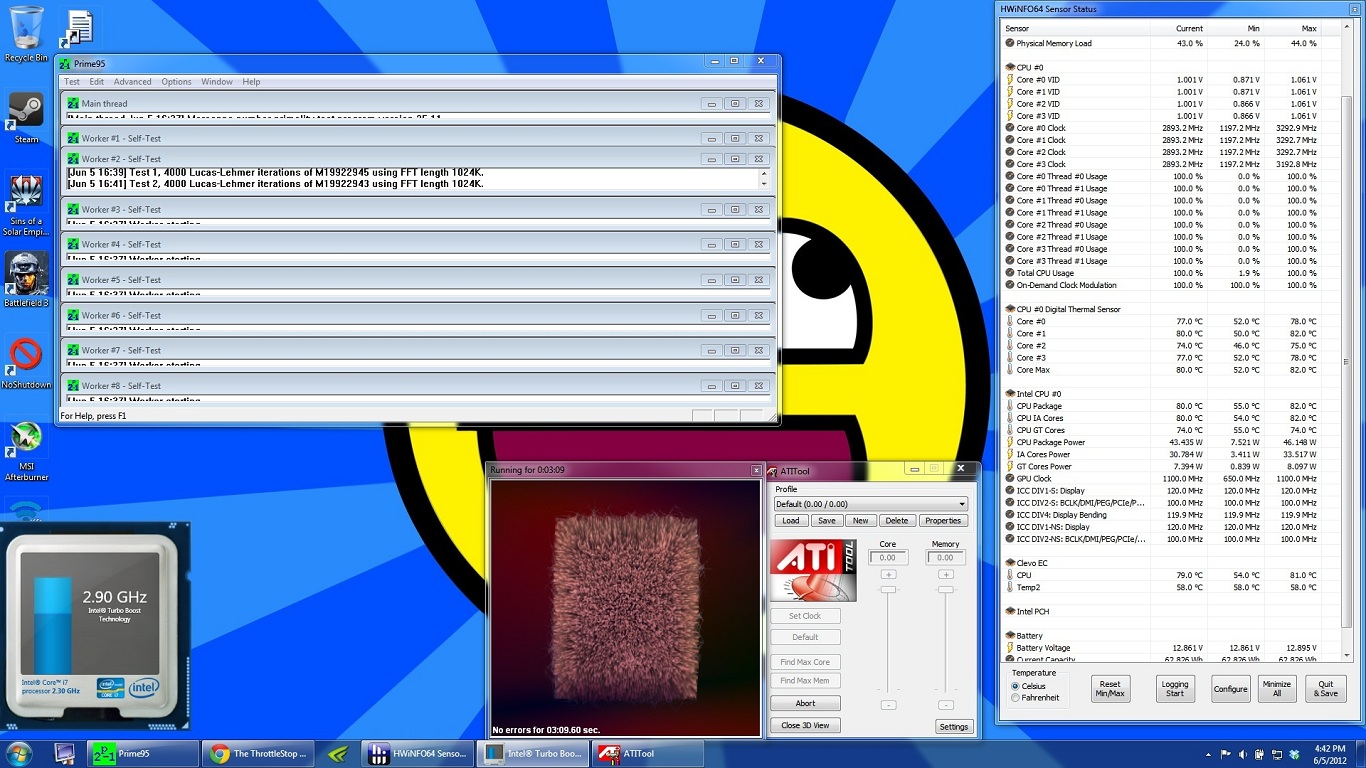Screen dimensions: 1366x768
Task: Launch Steam from the desktop
Action: tap(26, 117)
